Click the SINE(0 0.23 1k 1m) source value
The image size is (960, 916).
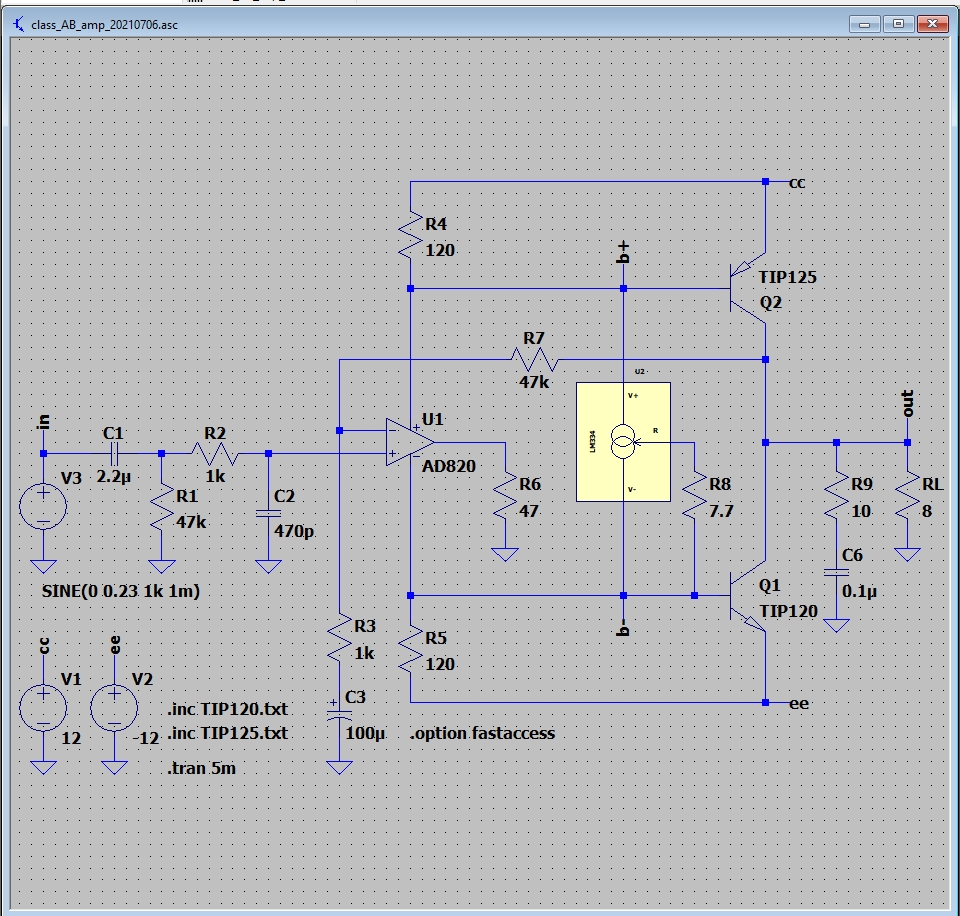(121, 591)
